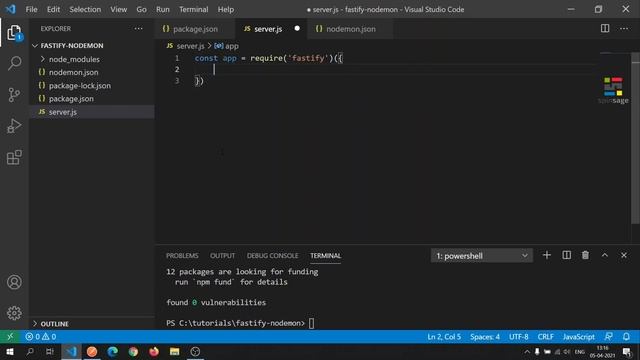Screen dimensions: 640x360
Task: Select the TERMINAL panel tab
Action: (x=325, y=256)
